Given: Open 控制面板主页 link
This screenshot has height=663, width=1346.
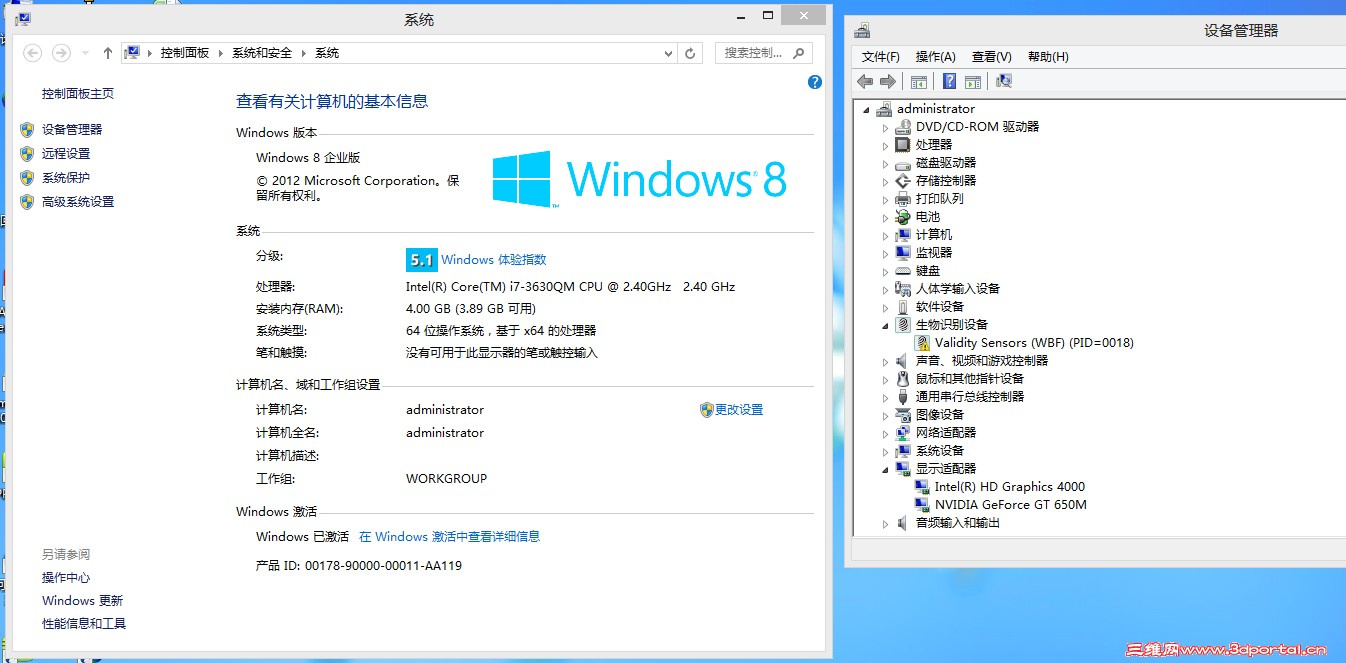Looking at the screenshot, I should 78,93.
